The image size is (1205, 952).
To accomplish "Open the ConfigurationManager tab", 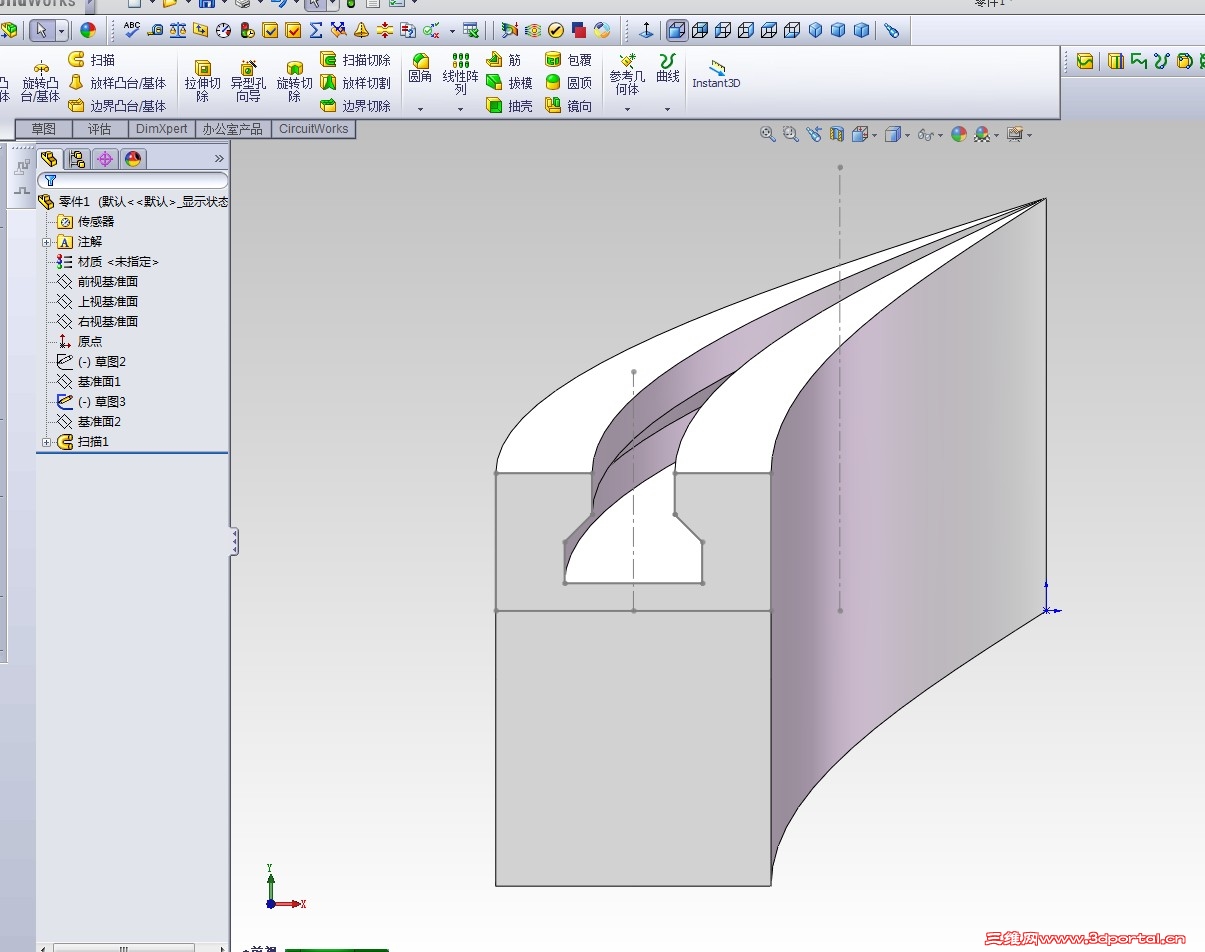I will click(x=105, y=159).
